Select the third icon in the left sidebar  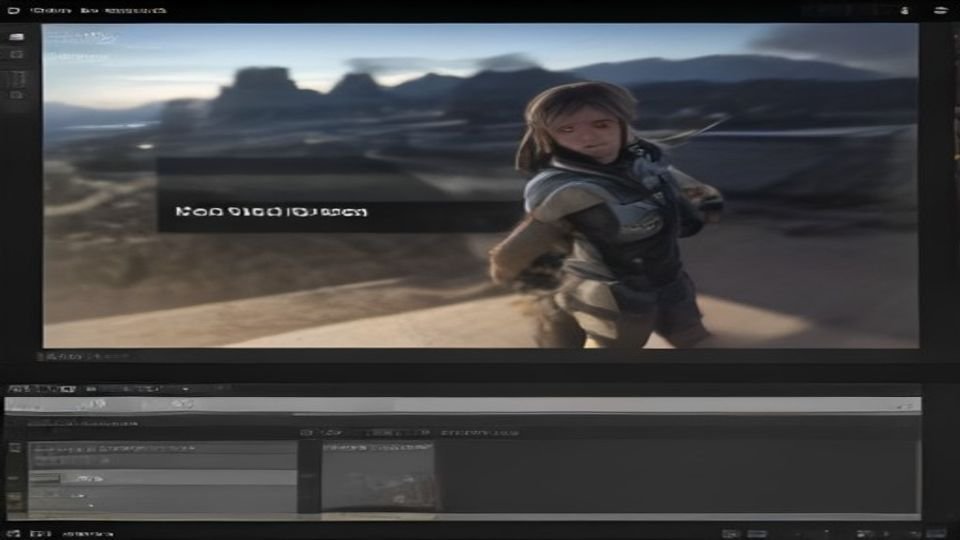(x=17, y=78)
